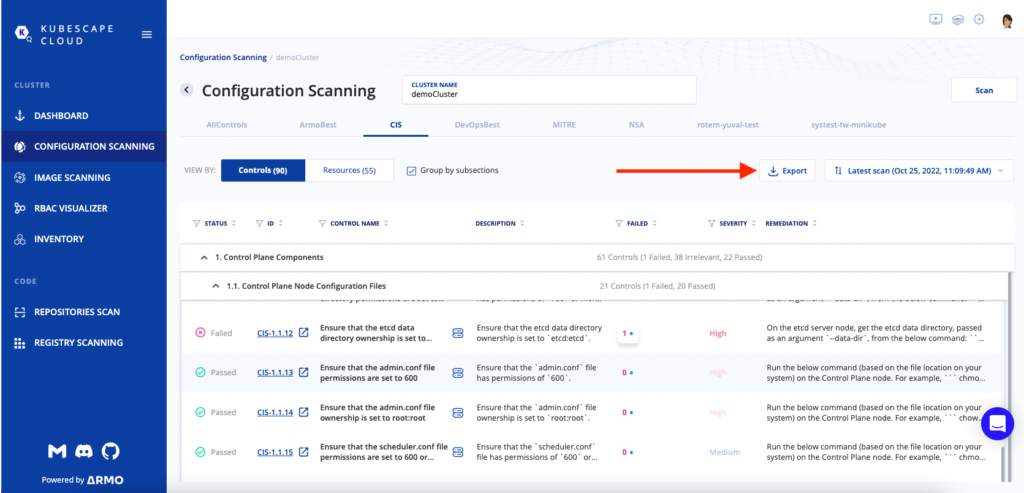Click the resource icon for CIS-1.1.15 row
Viewport: 1024px width, 493px height.
click(458, 452)
